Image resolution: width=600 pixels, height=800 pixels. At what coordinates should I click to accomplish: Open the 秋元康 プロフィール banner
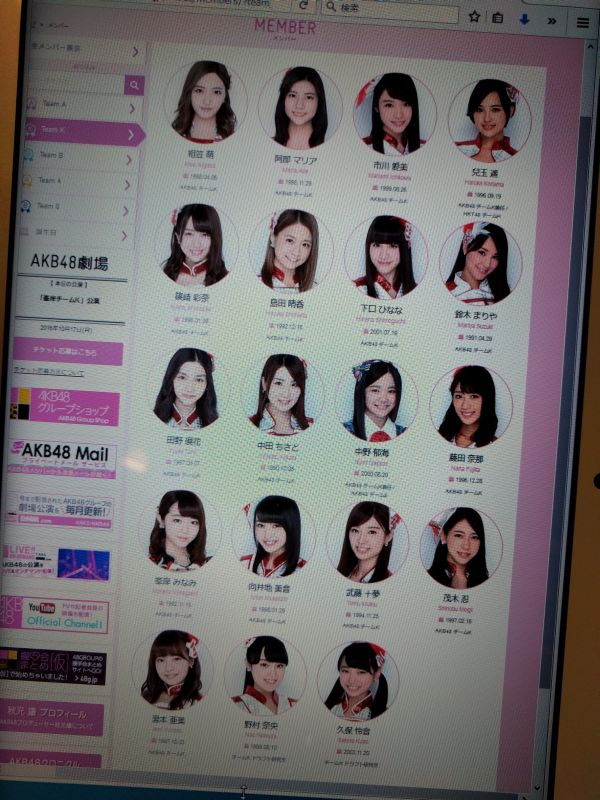(51, 718)
